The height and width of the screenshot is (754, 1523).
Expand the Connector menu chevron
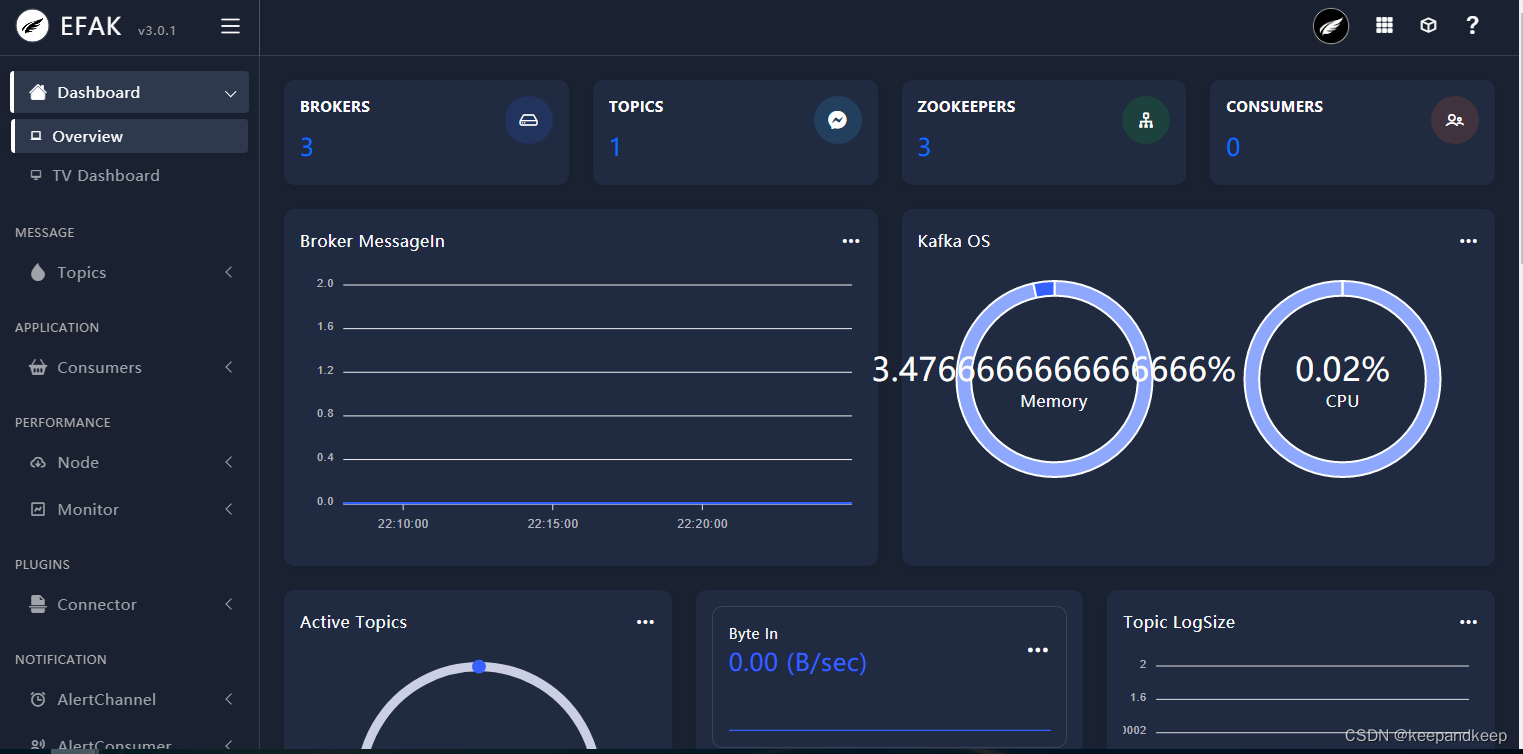coord(229,604)
